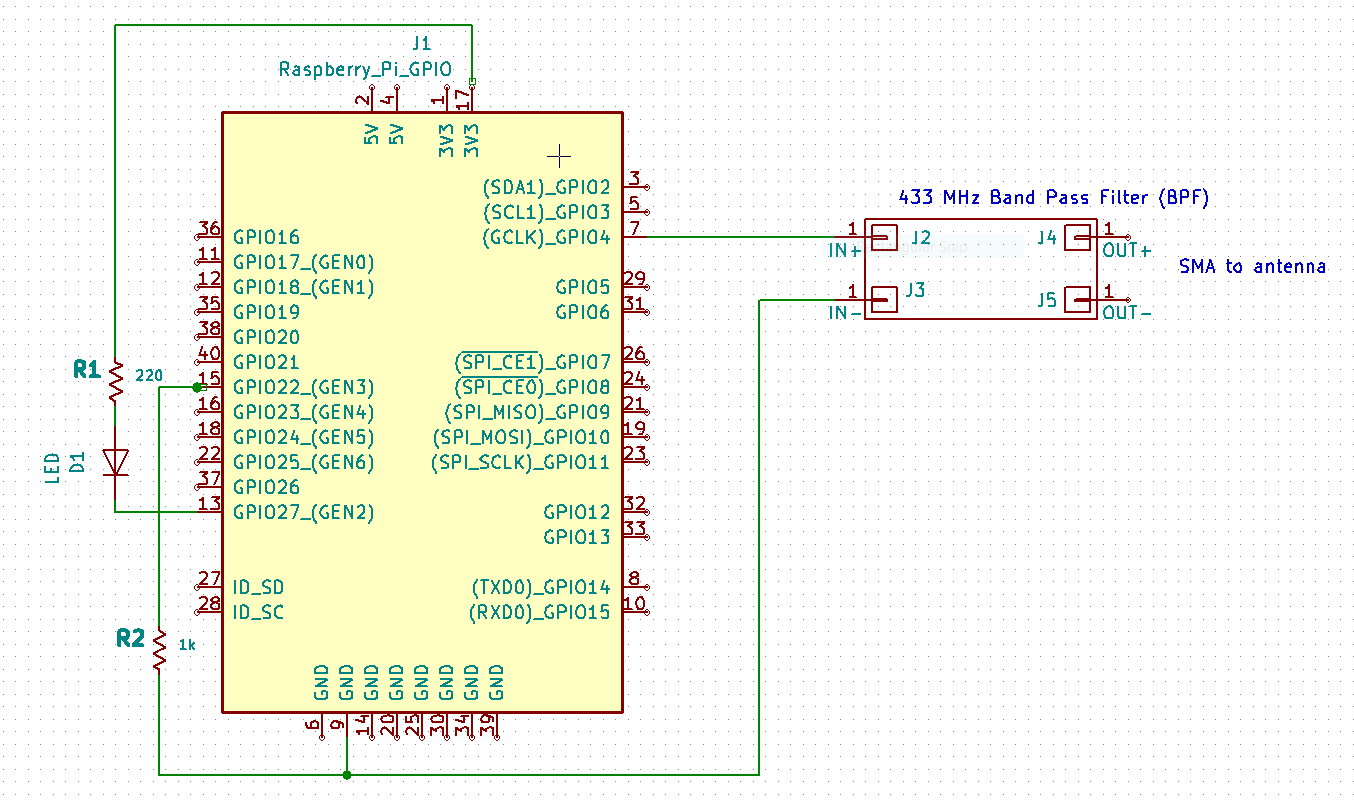Image resolution: width=1354 pixels, height=800 pixels.
Task: Click the J2 connector pad symbol
Action: [883, 237]
